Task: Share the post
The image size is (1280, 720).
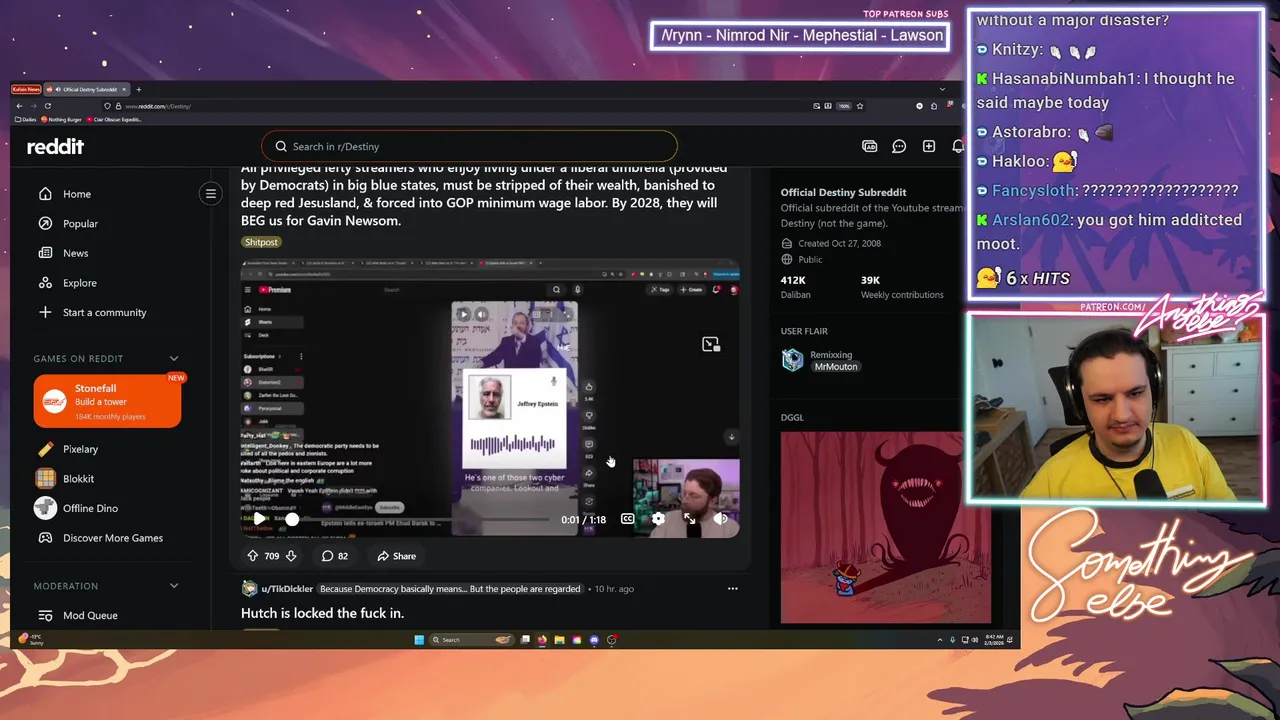Action: click(x=396, y=556)
